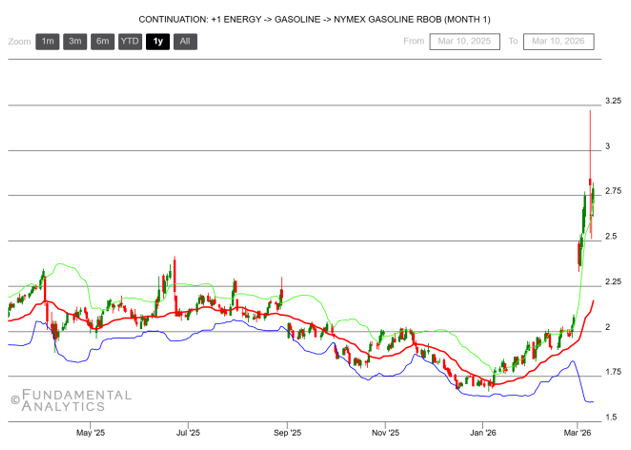Screen dimensions: 631x450
Task: Click the To date field
Action: (560, 41)
